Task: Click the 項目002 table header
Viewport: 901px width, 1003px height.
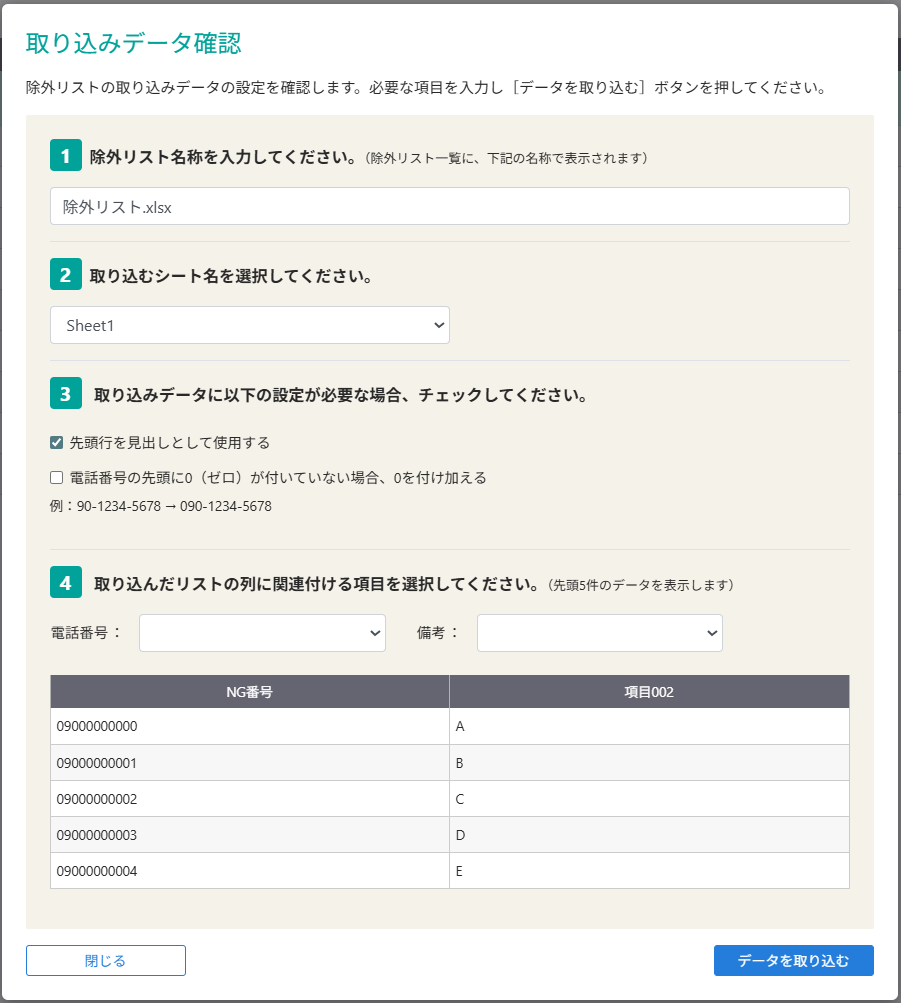Action: [650, 691]
